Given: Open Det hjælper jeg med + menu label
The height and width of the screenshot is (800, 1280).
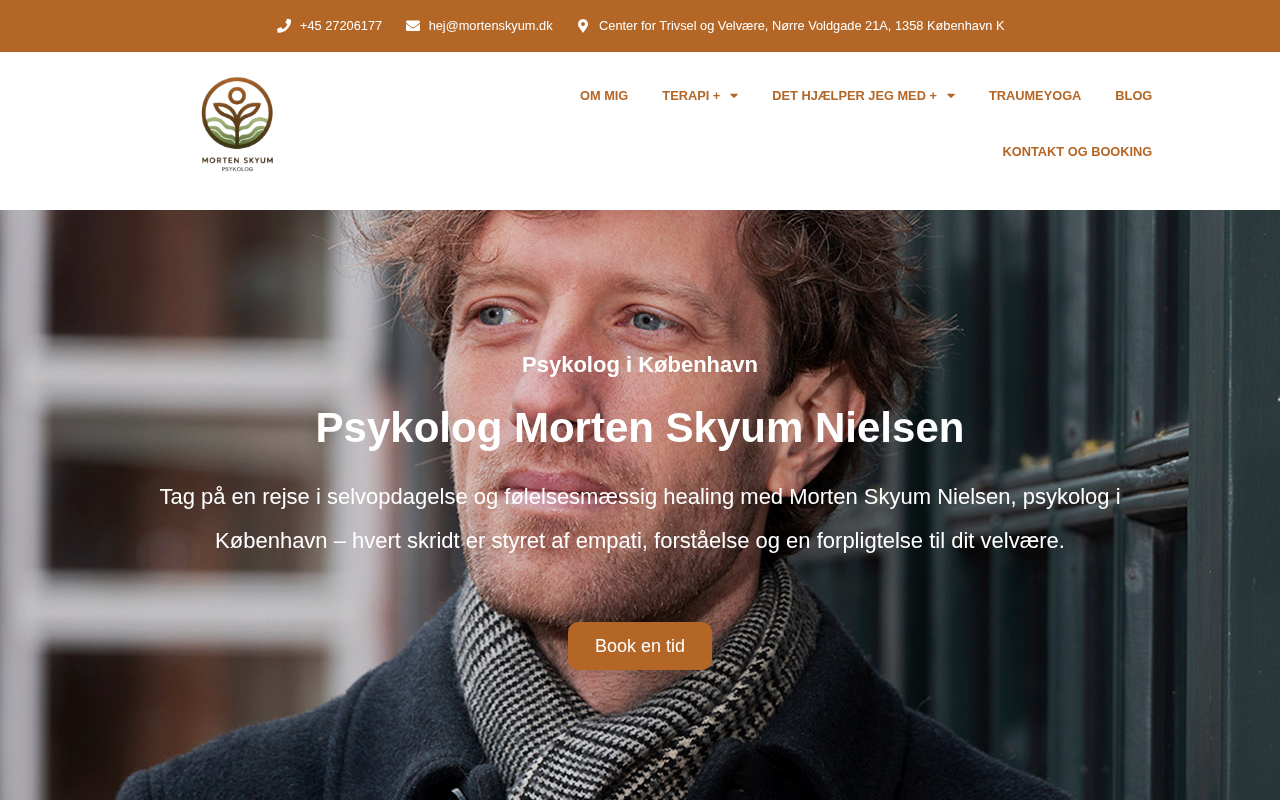Looking at the screenshot, I should 854,96.
